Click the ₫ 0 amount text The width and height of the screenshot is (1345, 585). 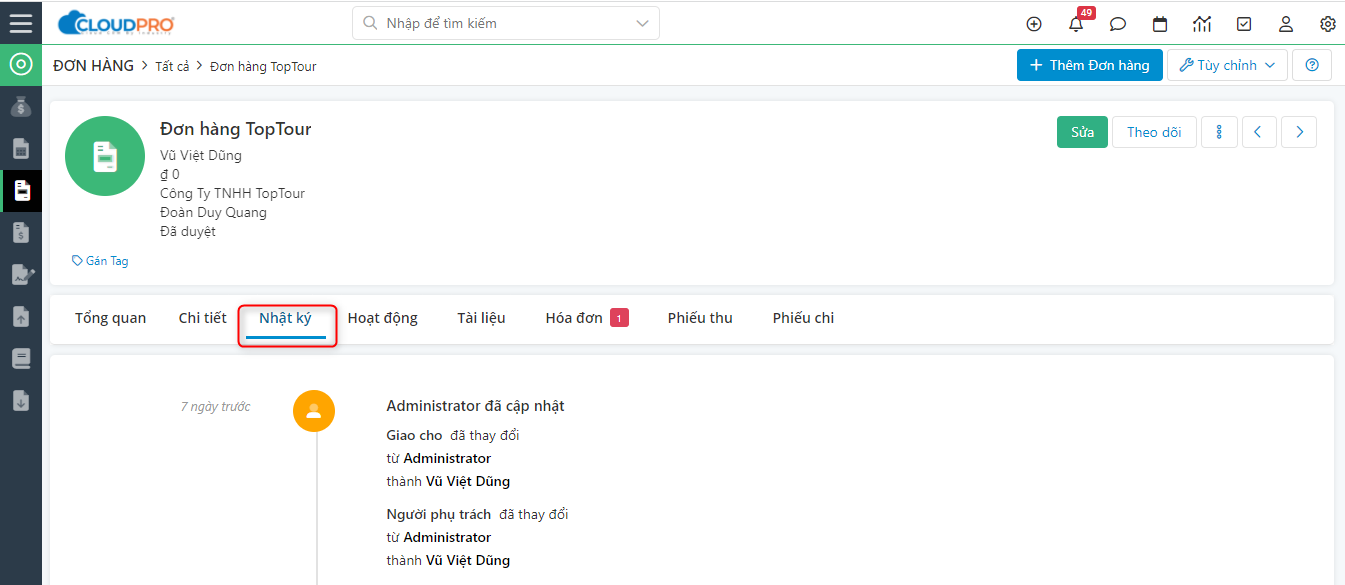170,174
